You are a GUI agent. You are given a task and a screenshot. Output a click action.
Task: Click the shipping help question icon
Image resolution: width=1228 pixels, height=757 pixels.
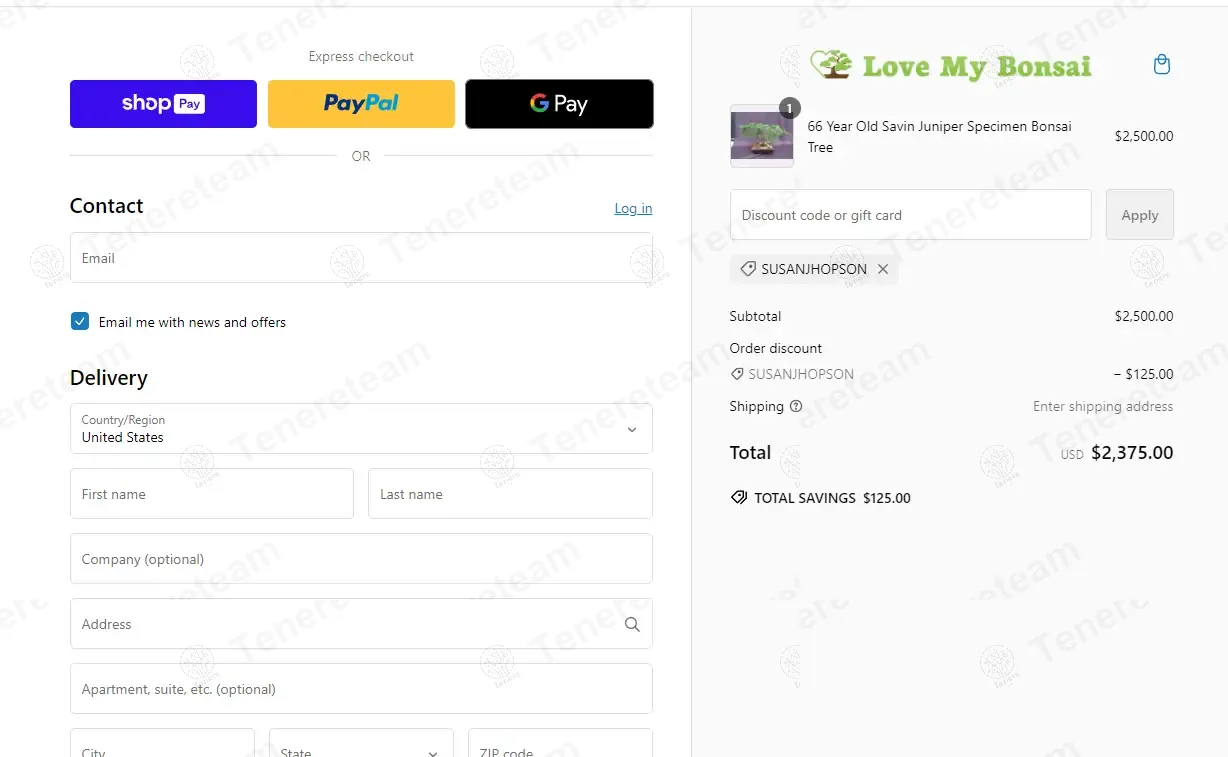(x=796, y=406)
